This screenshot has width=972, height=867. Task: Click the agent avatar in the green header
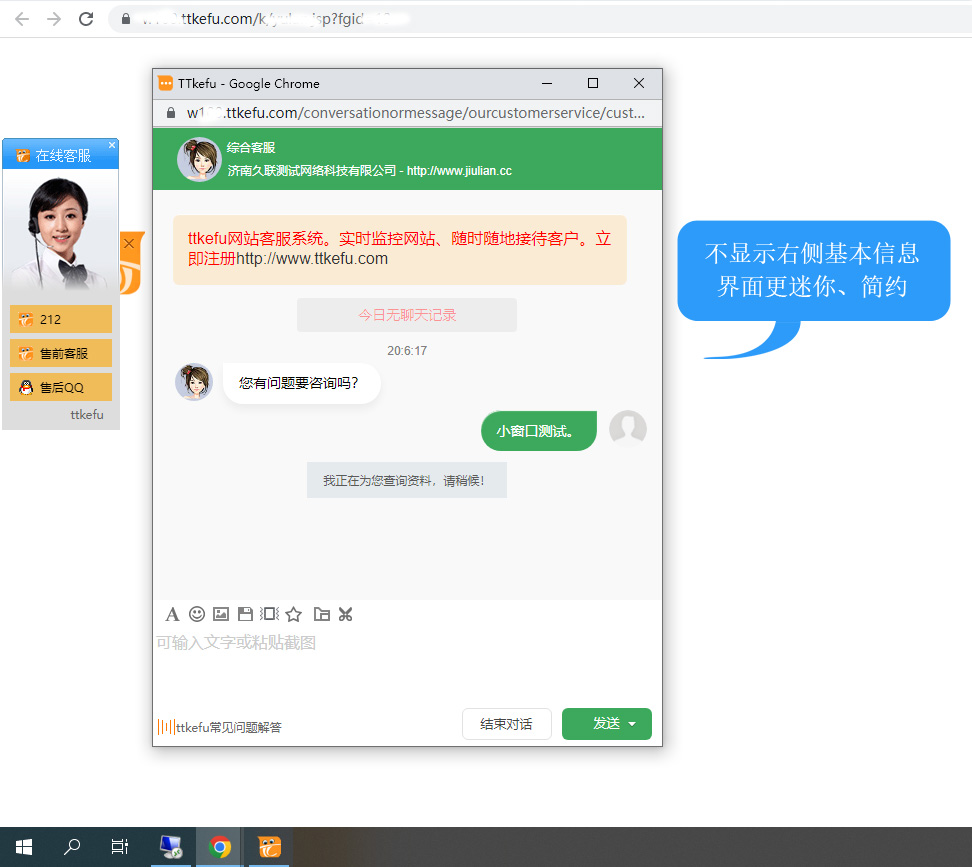tap(199, 159)
